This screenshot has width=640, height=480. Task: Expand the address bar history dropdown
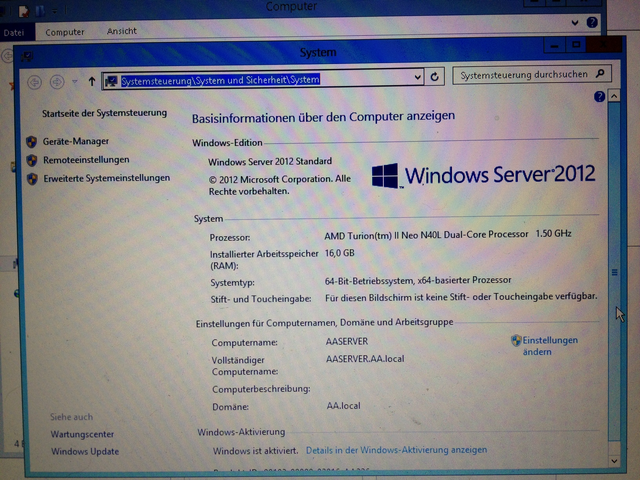[418, 77]
